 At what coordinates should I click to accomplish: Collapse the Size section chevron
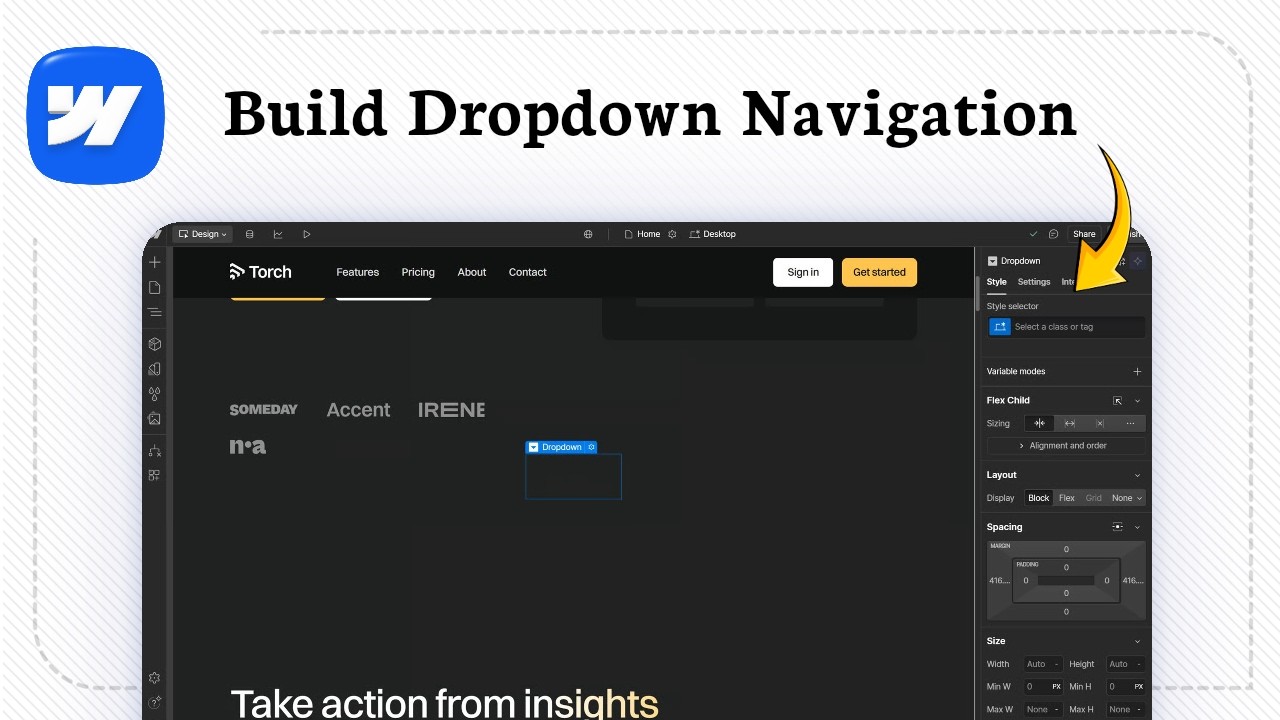tap(1137, 641)
